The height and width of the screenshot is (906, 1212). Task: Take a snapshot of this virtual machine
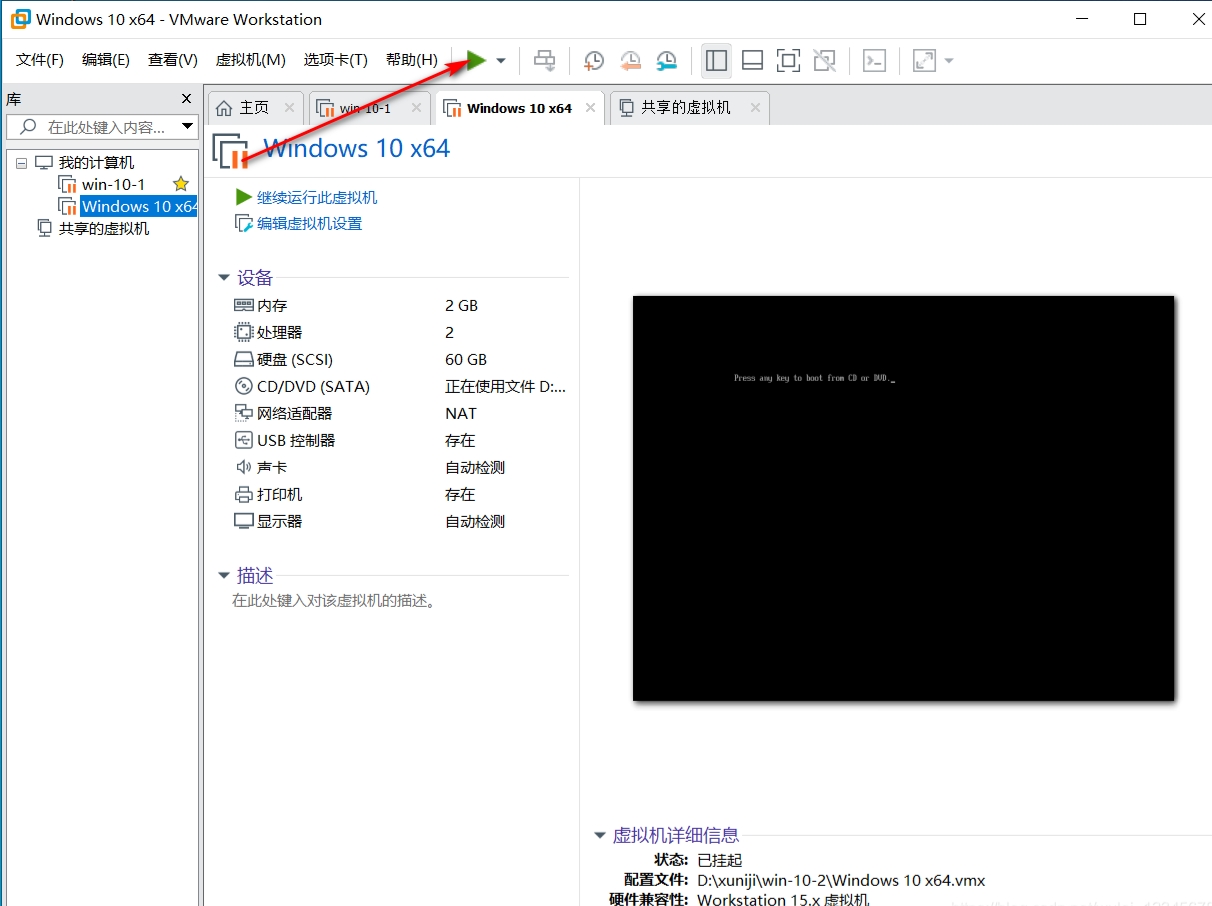(x=594, y=61)
